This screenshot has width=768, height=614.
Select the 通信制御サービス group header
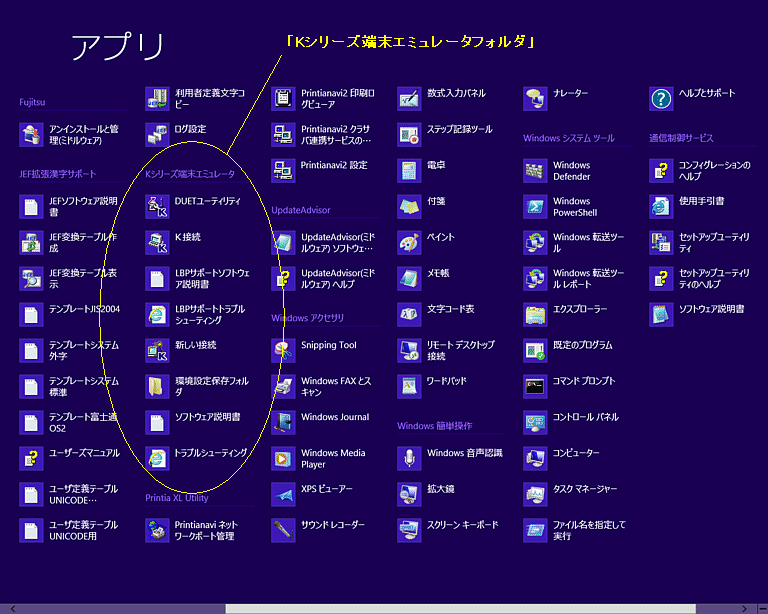coord(681,138)
